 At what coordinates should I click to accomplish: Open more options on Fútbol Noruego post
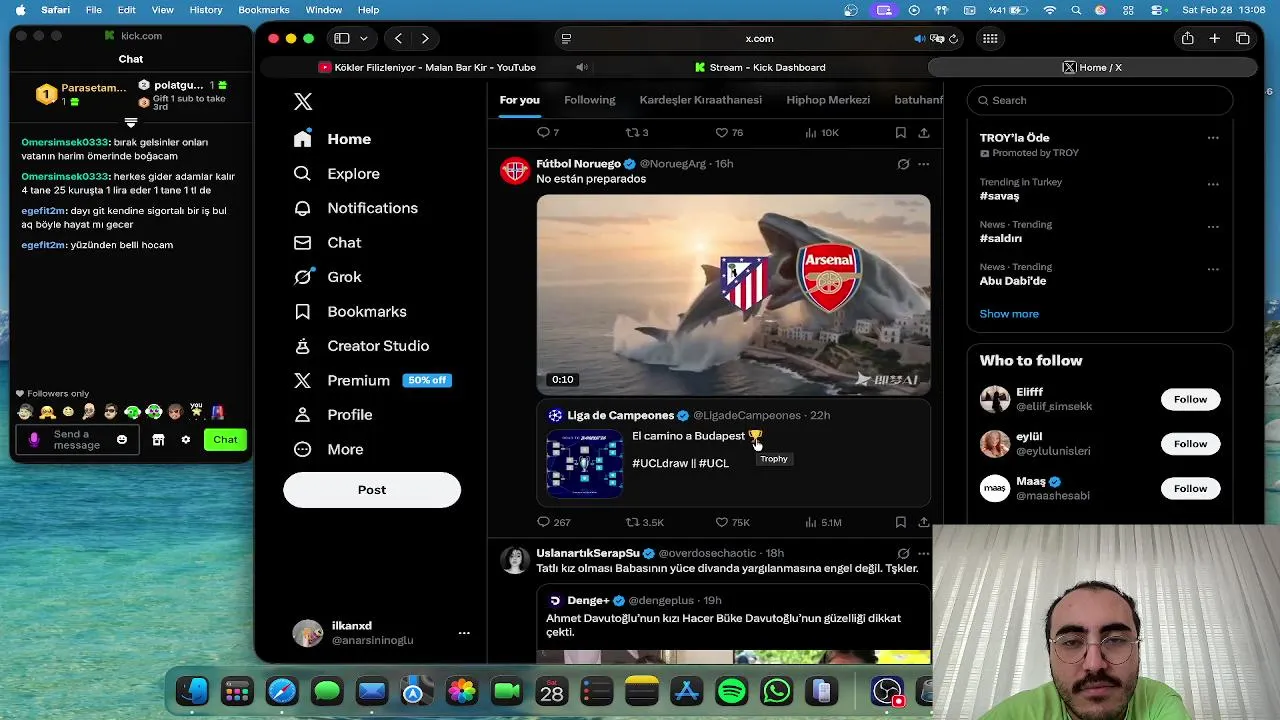point(923,164)
